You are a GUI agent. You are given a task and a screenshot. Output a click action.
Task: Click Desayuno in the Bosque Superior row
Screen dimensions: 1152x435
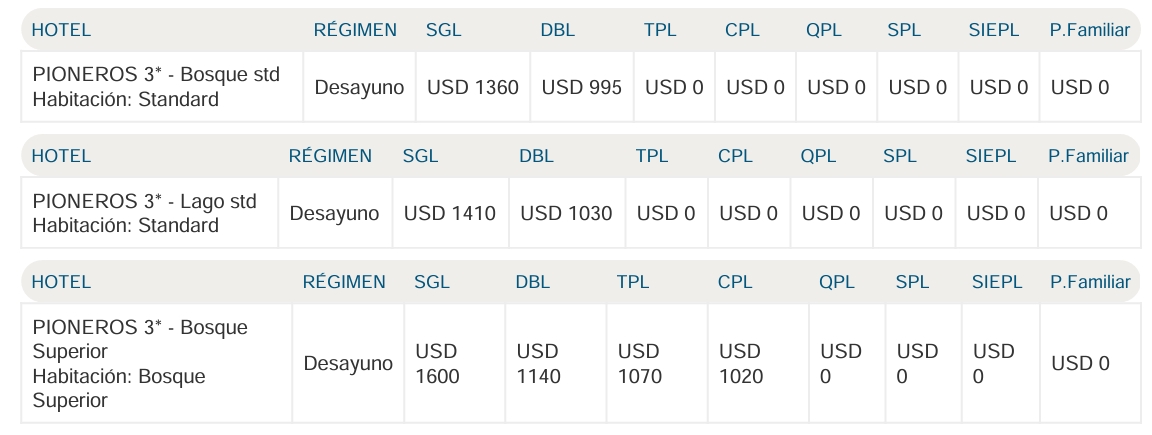tap(347, 364)
